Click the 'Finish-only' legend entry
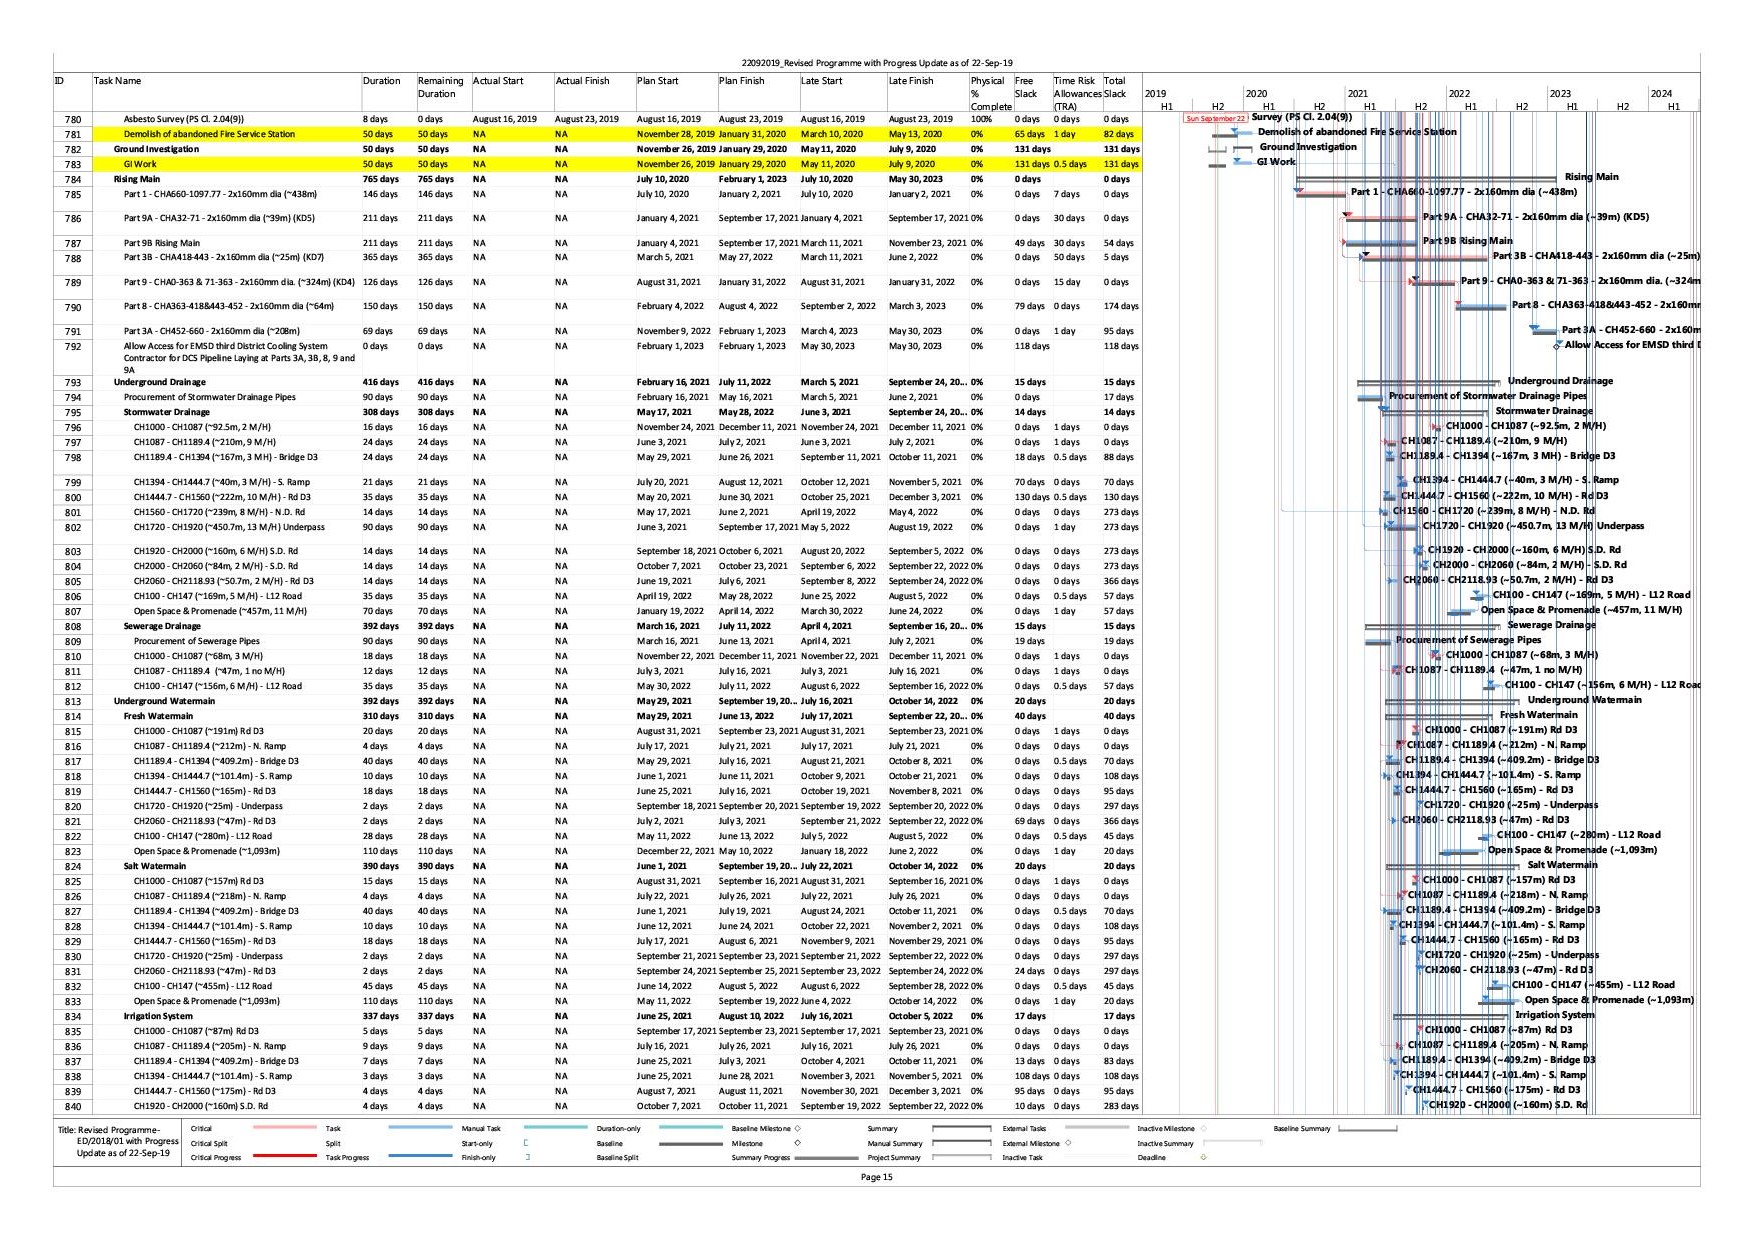The height and width of the screenshot is (1240, 1754). point(496,1158)
